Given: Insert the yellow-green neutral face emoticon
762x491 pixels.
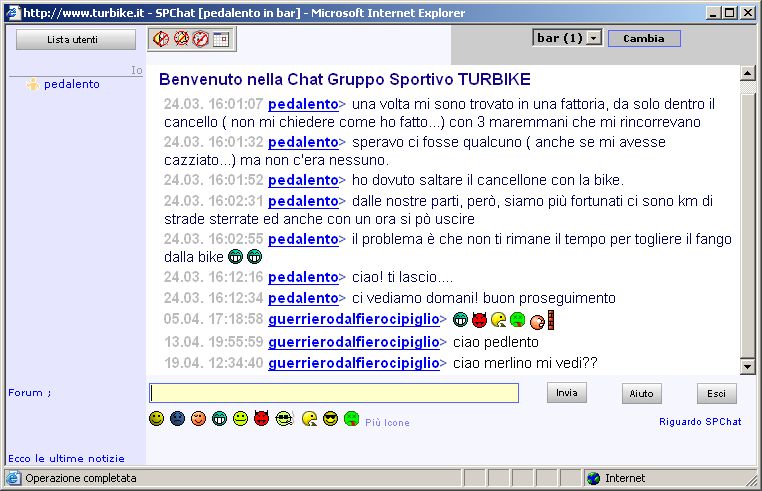Looking at the screenshot, I should tap(240, 419).
